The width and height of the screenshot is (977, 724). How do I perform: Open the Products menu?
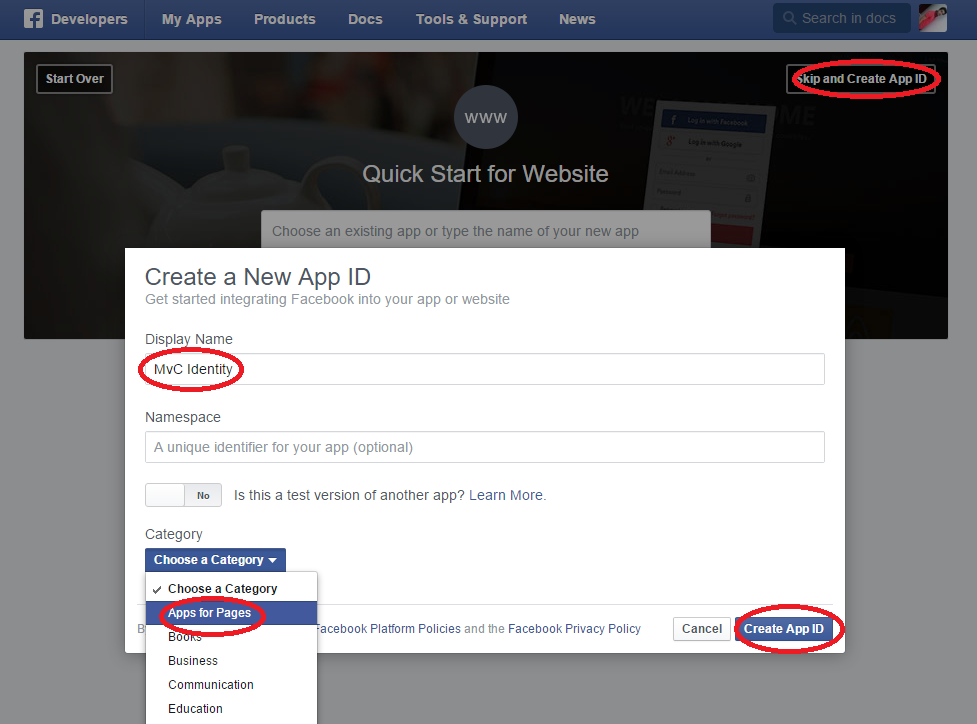click(284, 18)
